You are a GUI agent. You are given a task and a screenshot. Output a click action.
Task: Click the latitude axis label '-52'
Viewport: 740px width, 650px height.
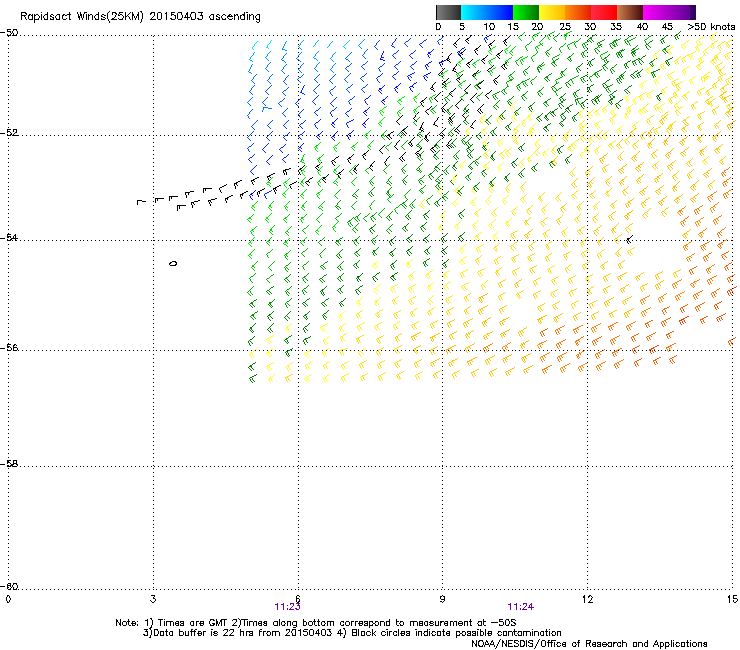[9, 132]
